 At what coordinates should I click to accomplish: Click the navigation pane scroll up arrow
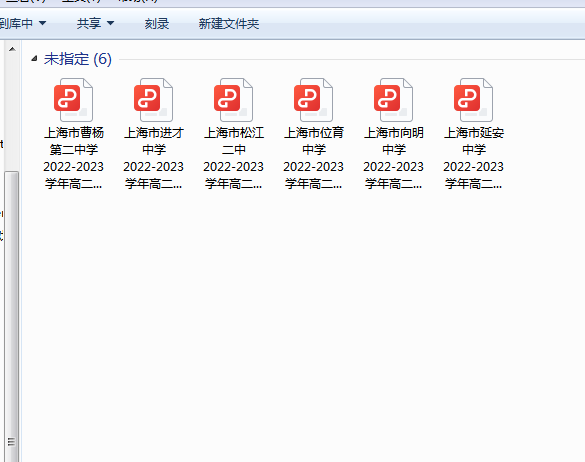pyautogui.click(x=12, y=49)
